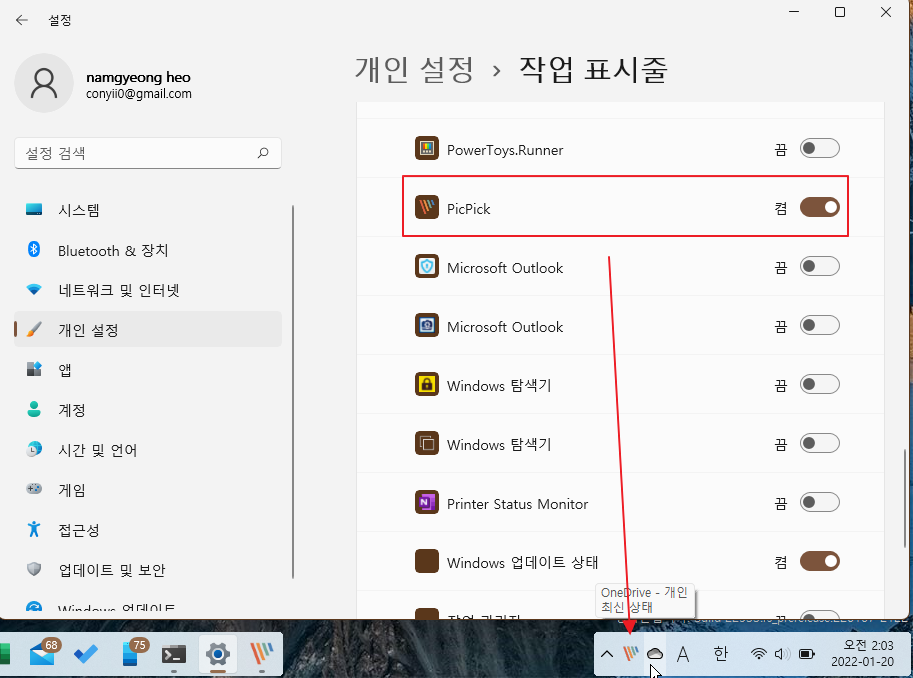This screenshot has width=913, height=678.
Task: Click the Windows 업데이트 상태 label
Action: pos(522,563)
